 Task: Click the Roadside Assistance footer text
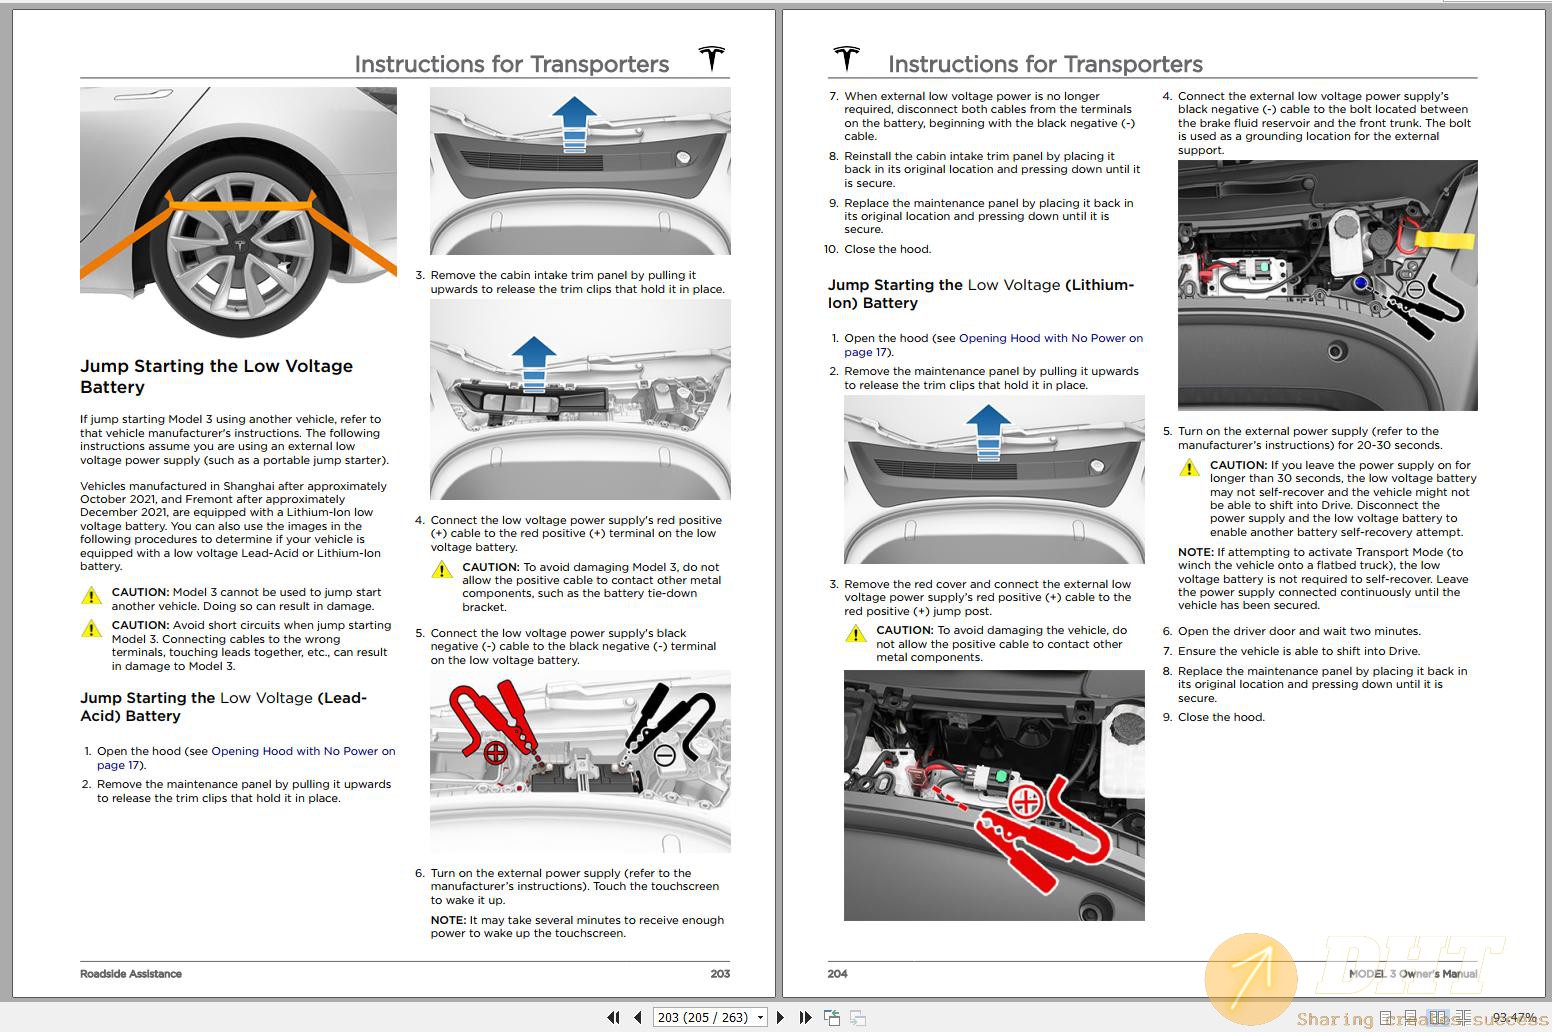(131, 974)
